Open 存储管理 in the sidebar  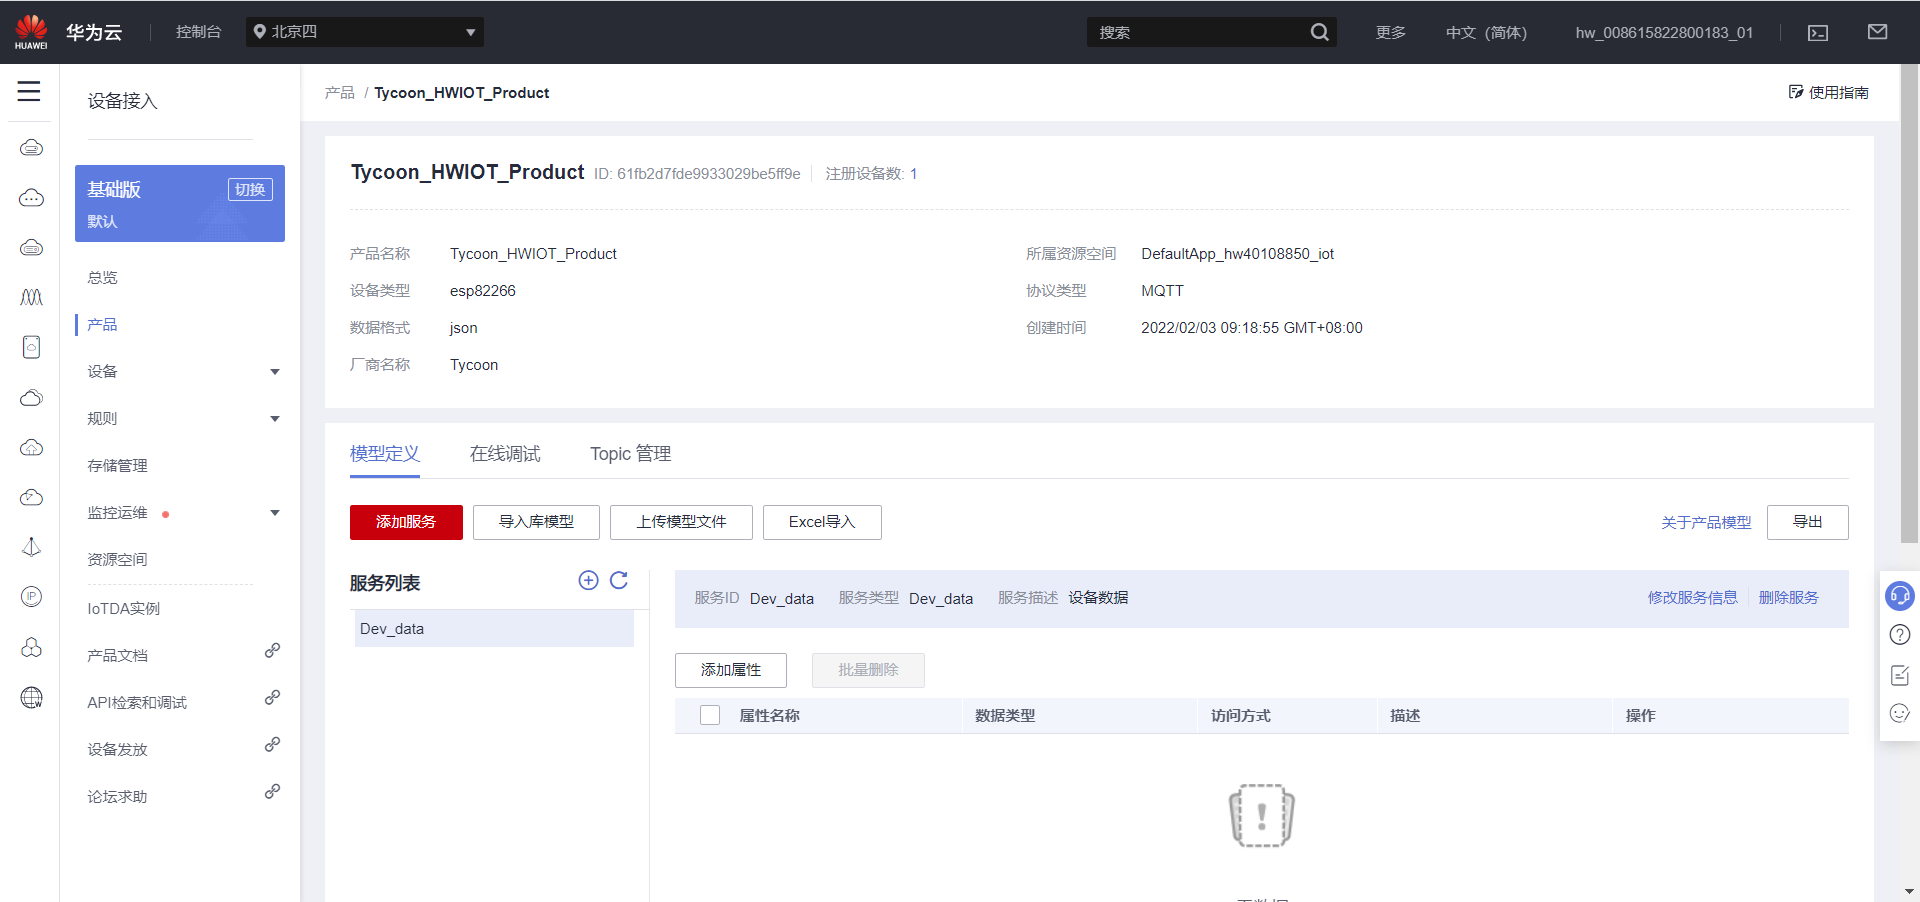[117, 466]
